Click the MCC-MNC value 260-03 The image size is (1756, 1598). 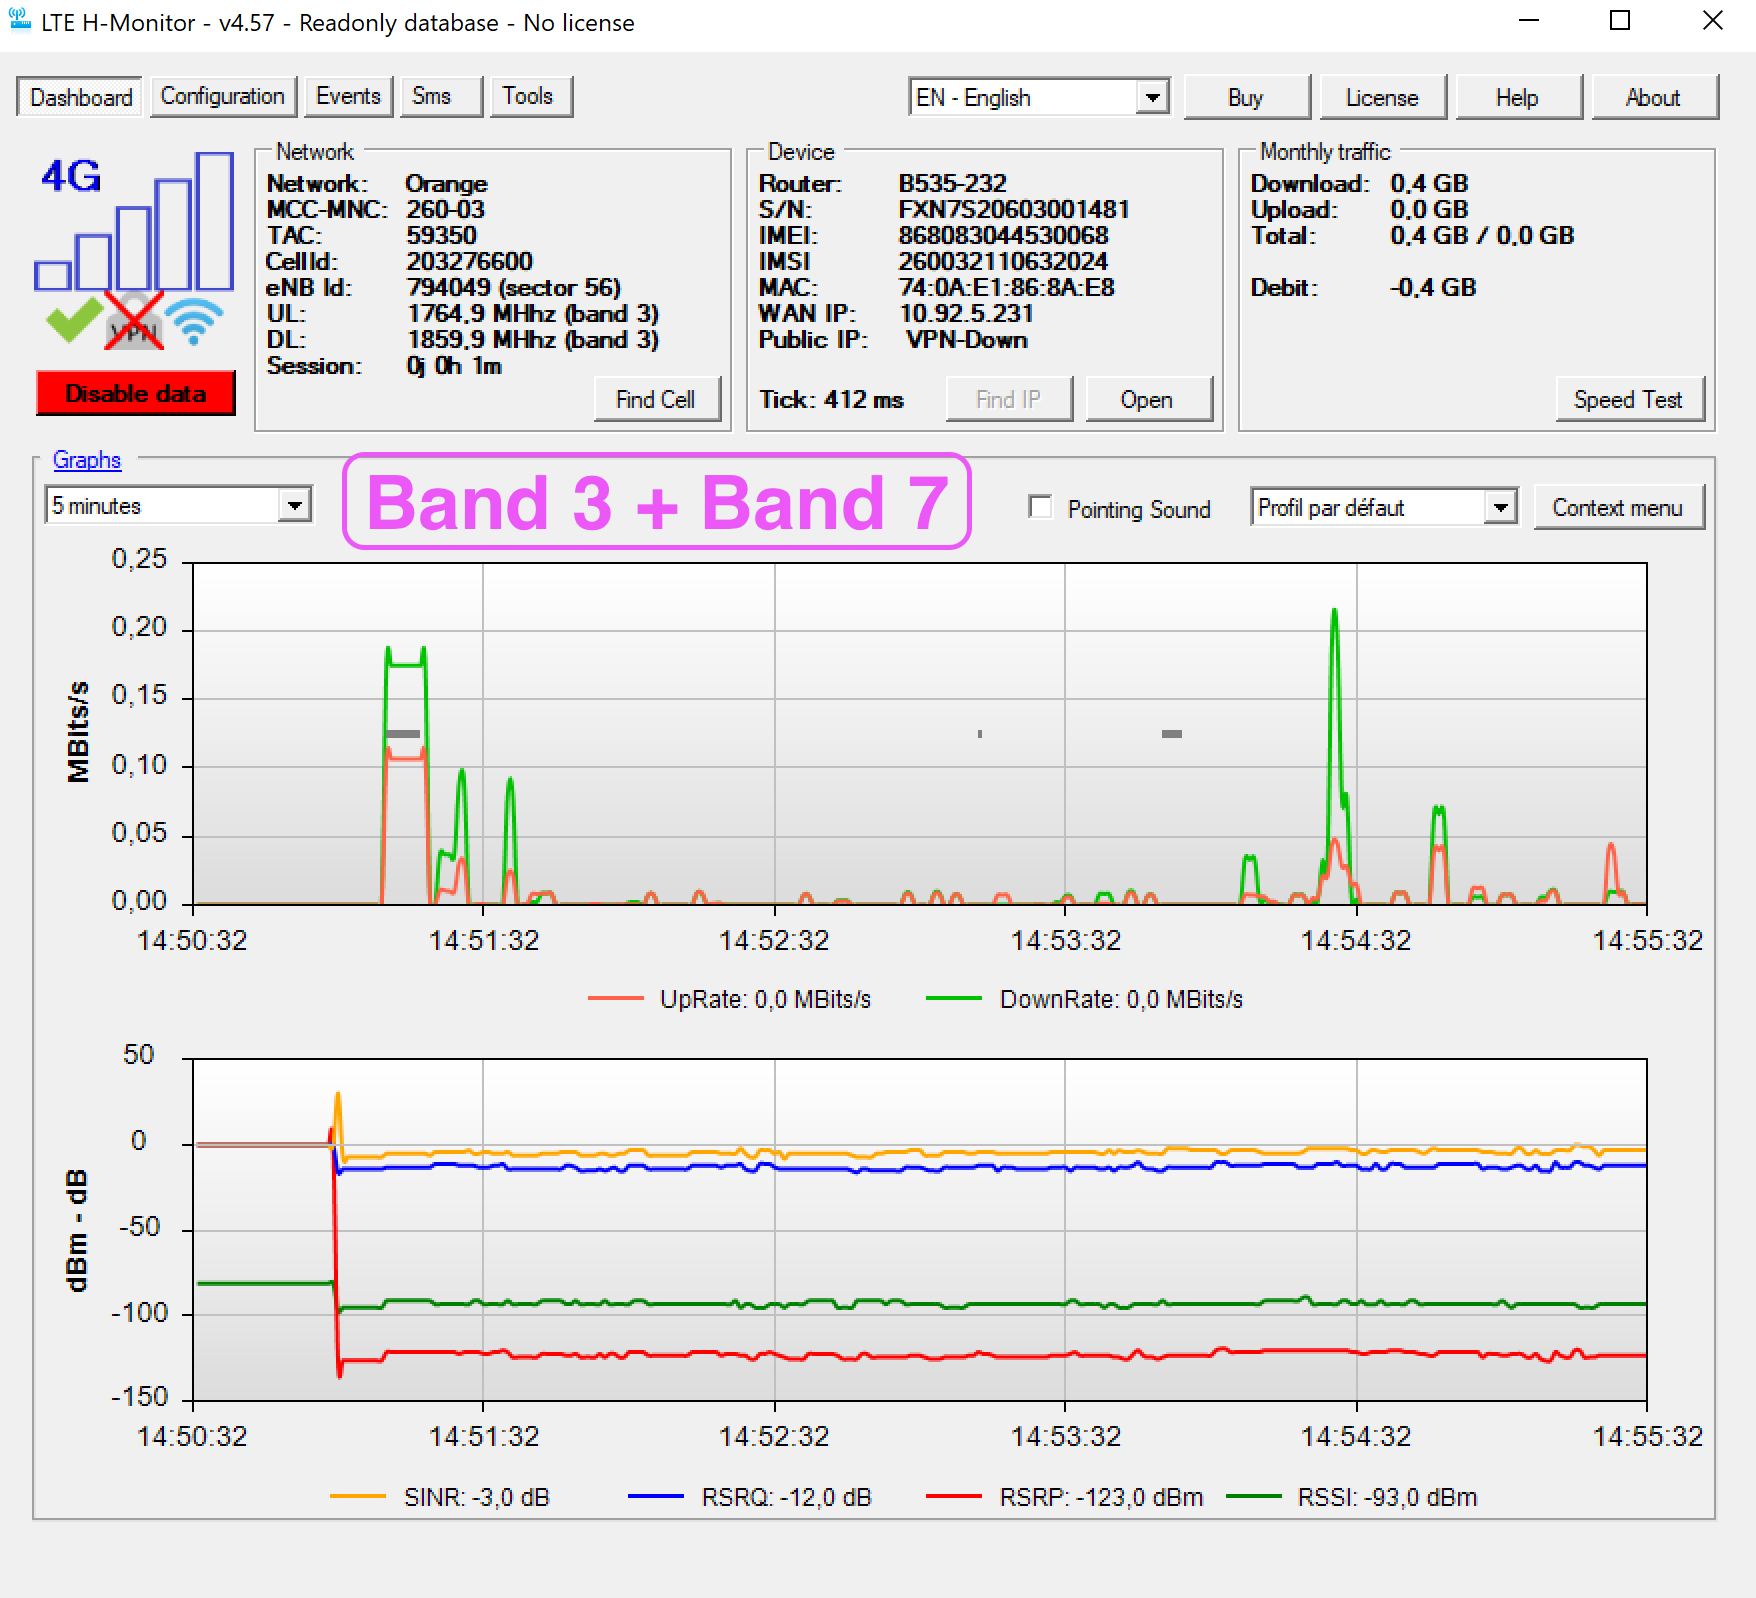(445, 209)
